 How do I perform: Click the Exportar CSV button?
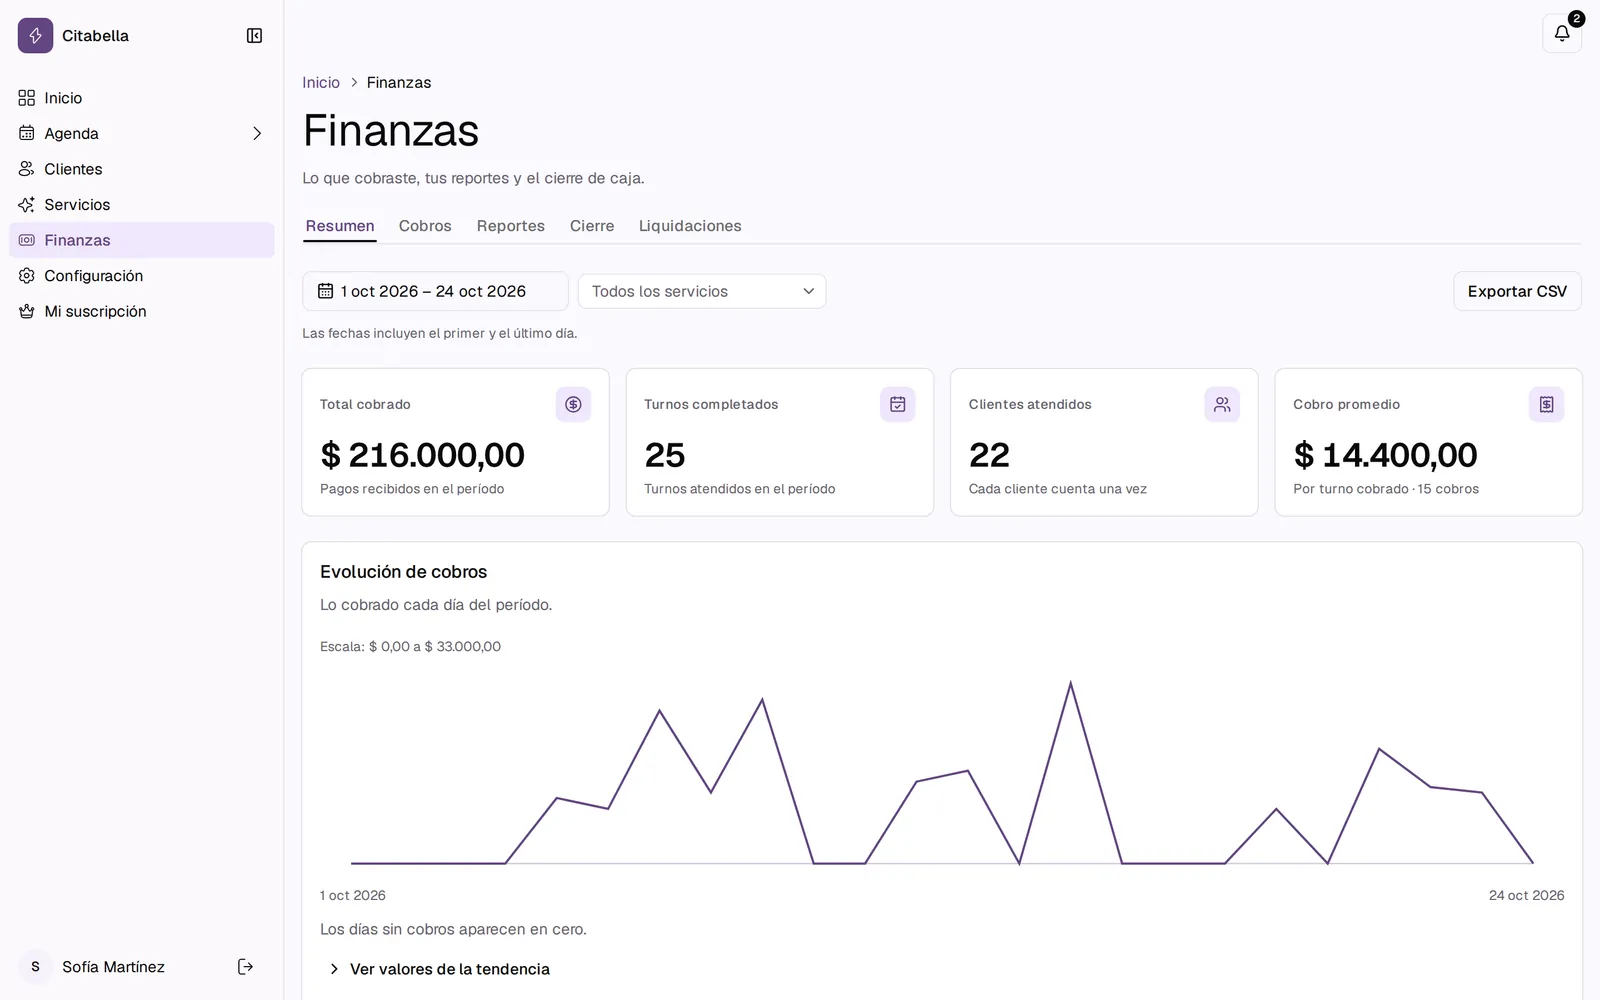[x=1517, y=291]
